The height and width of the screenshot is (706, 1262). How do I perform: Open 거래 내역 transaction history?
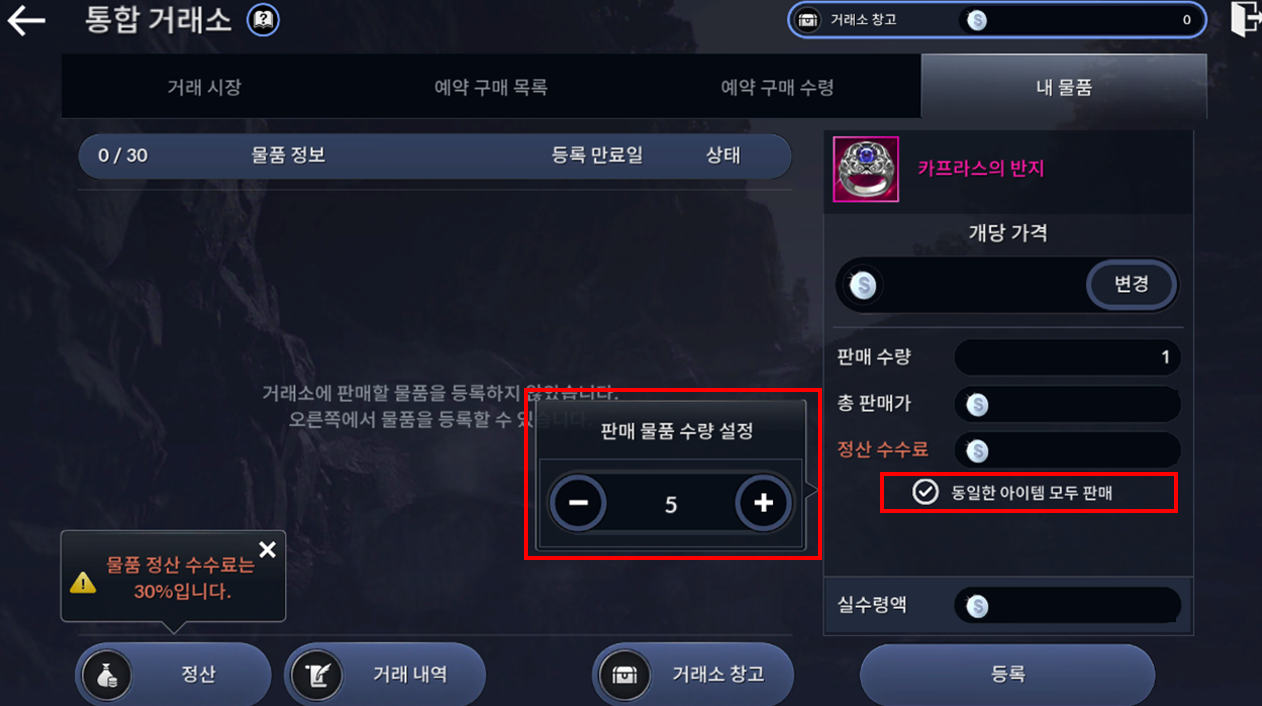pos(385,674)
